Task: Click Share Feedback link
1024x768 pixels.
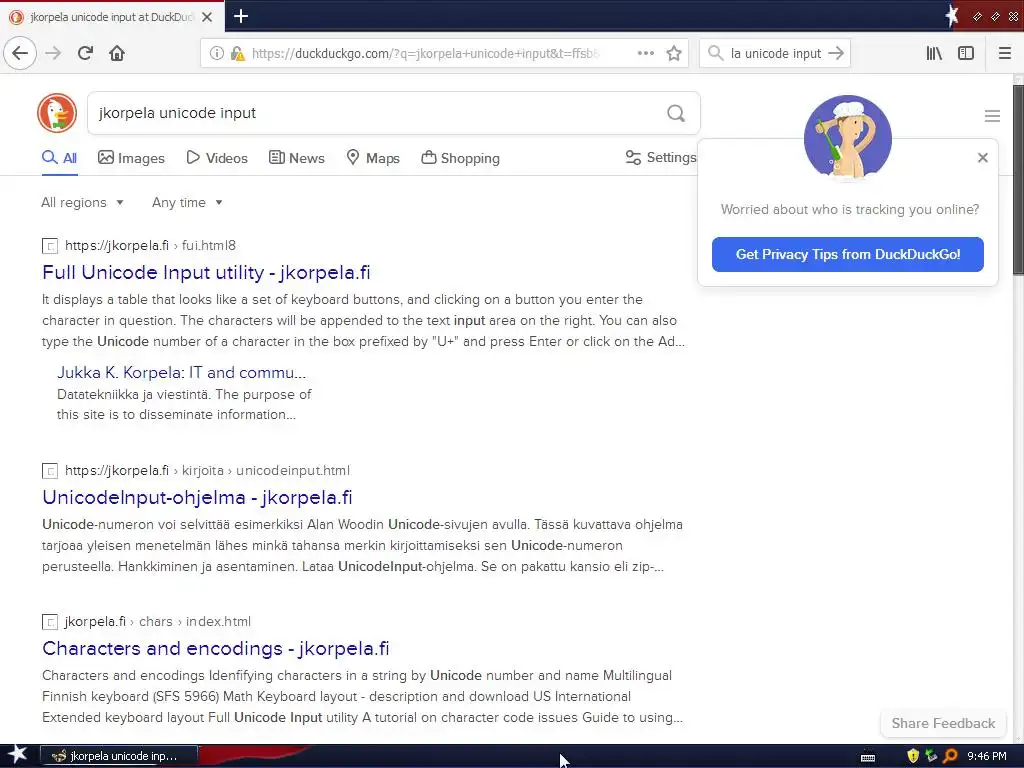Action: 943,723
